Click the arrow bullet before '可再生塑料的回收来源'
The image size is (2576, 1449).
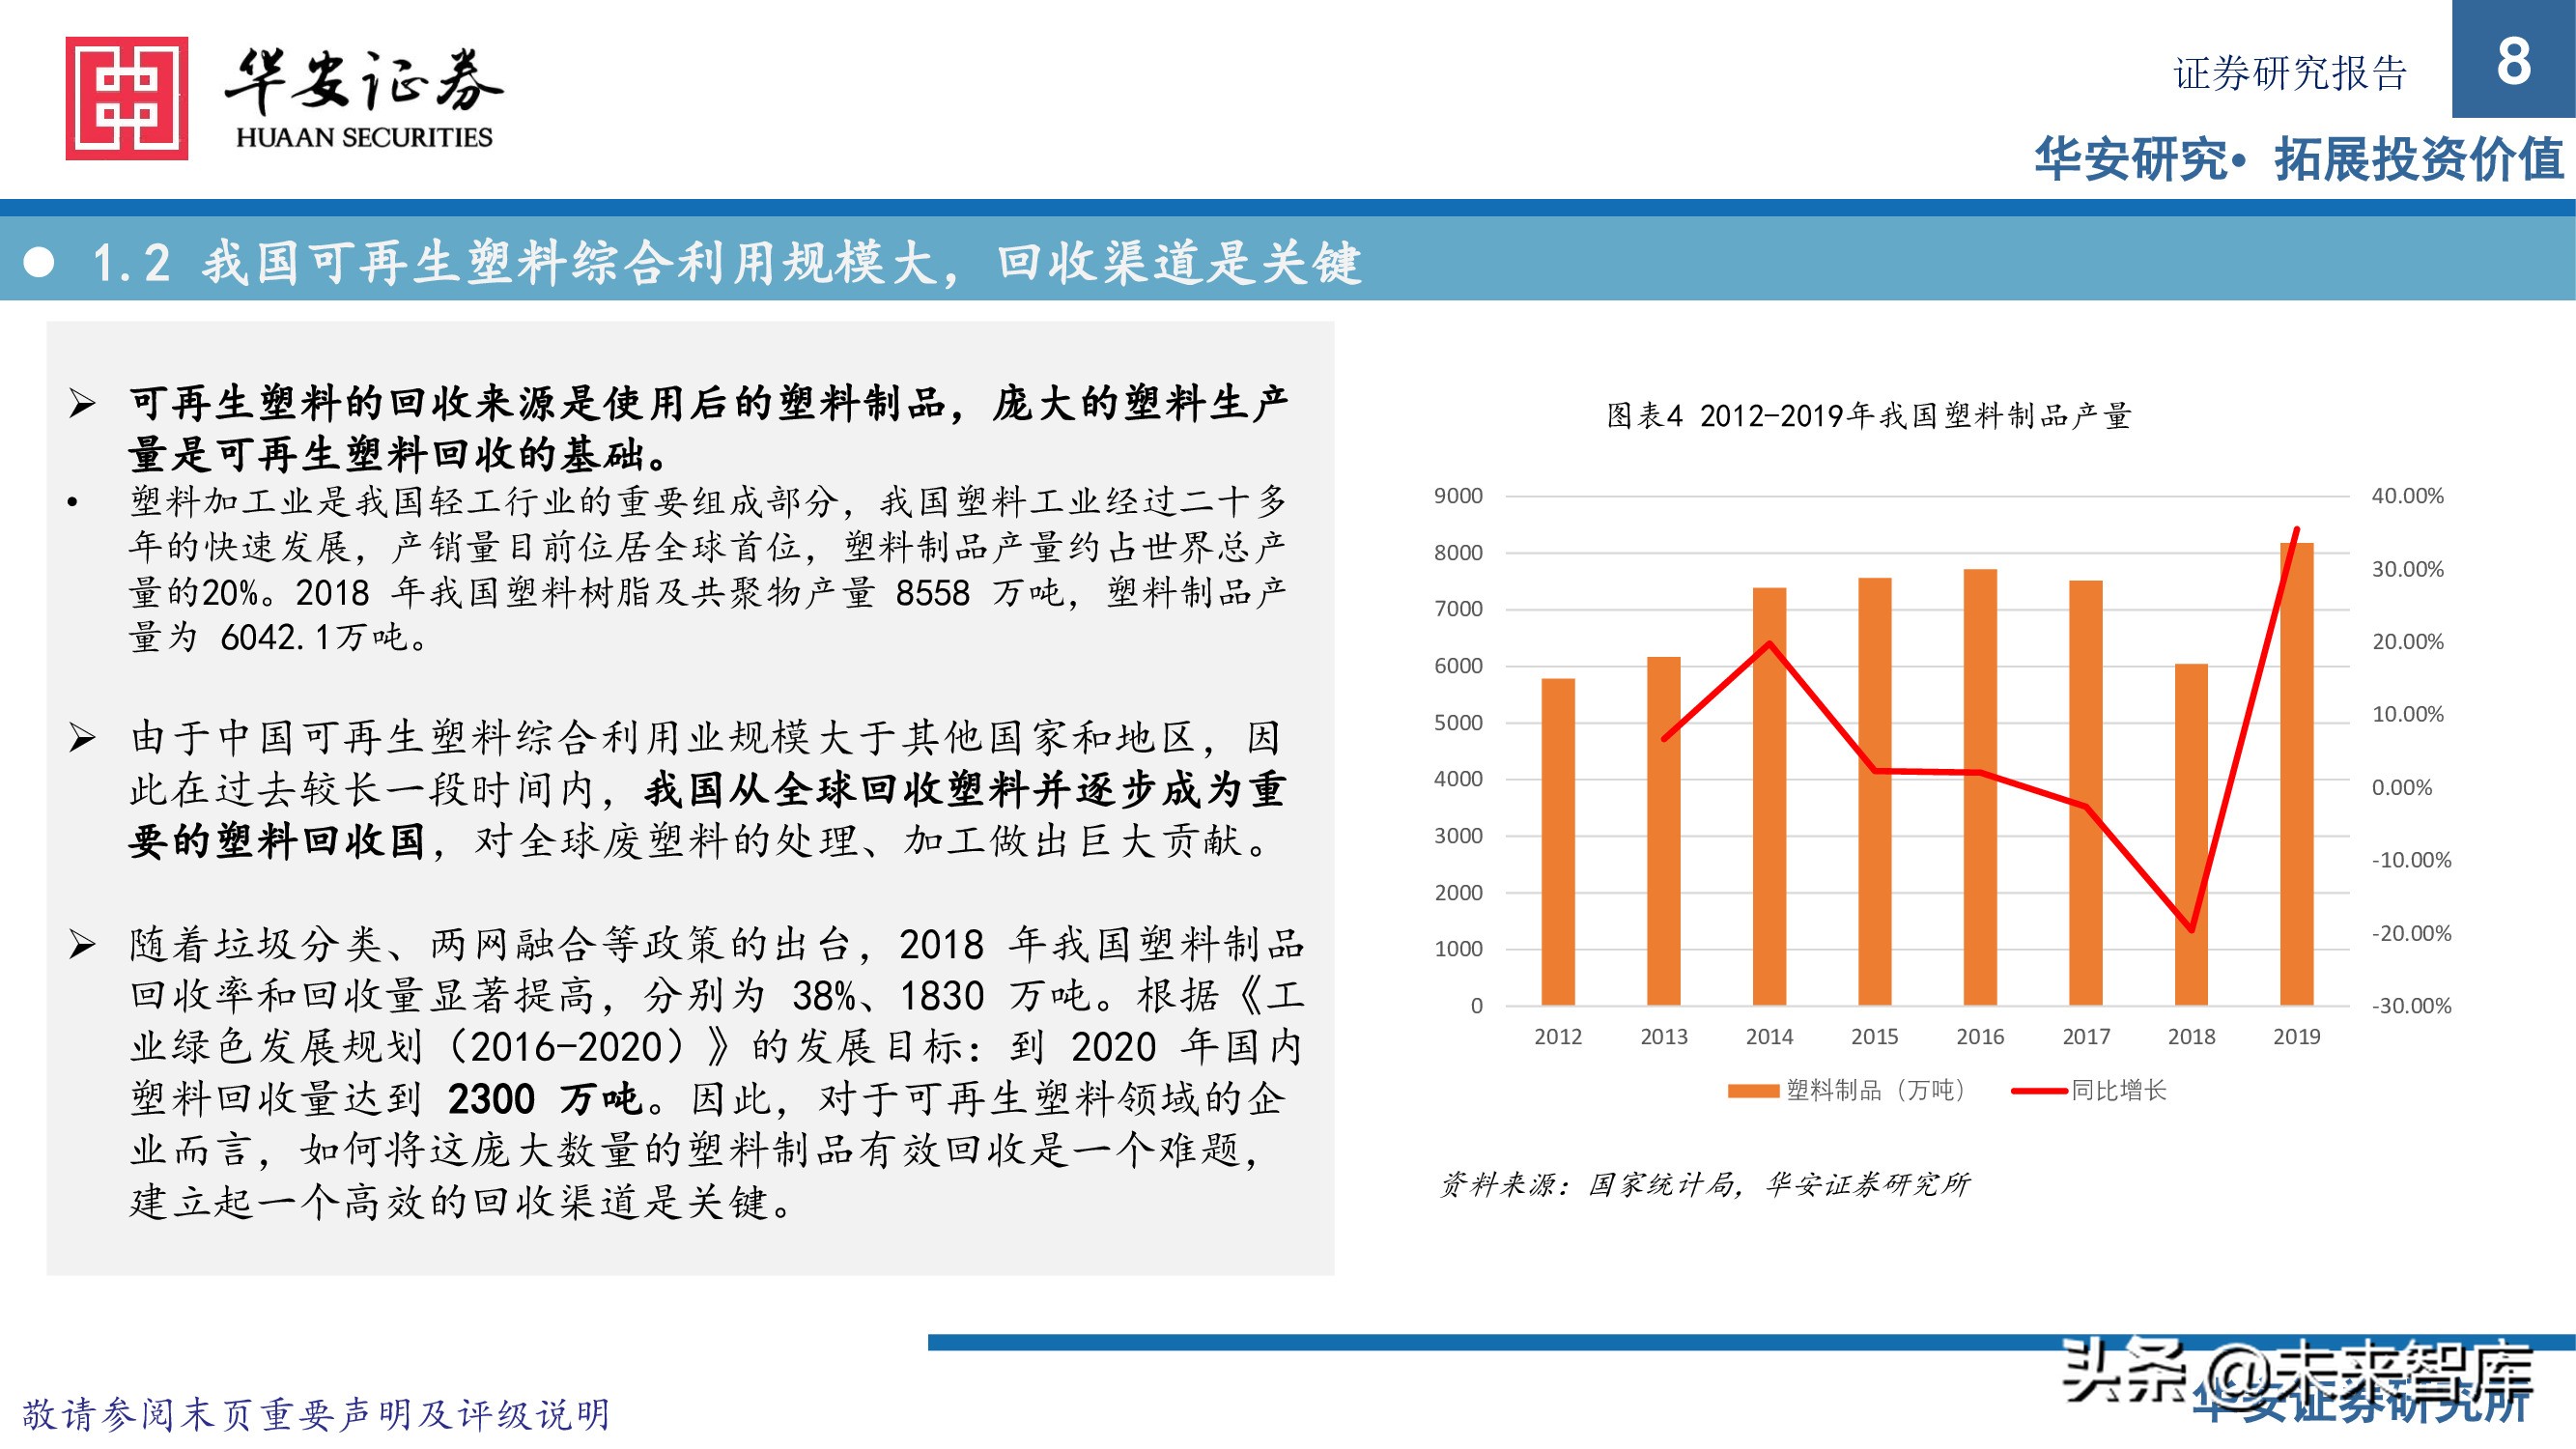click(82, 404)
